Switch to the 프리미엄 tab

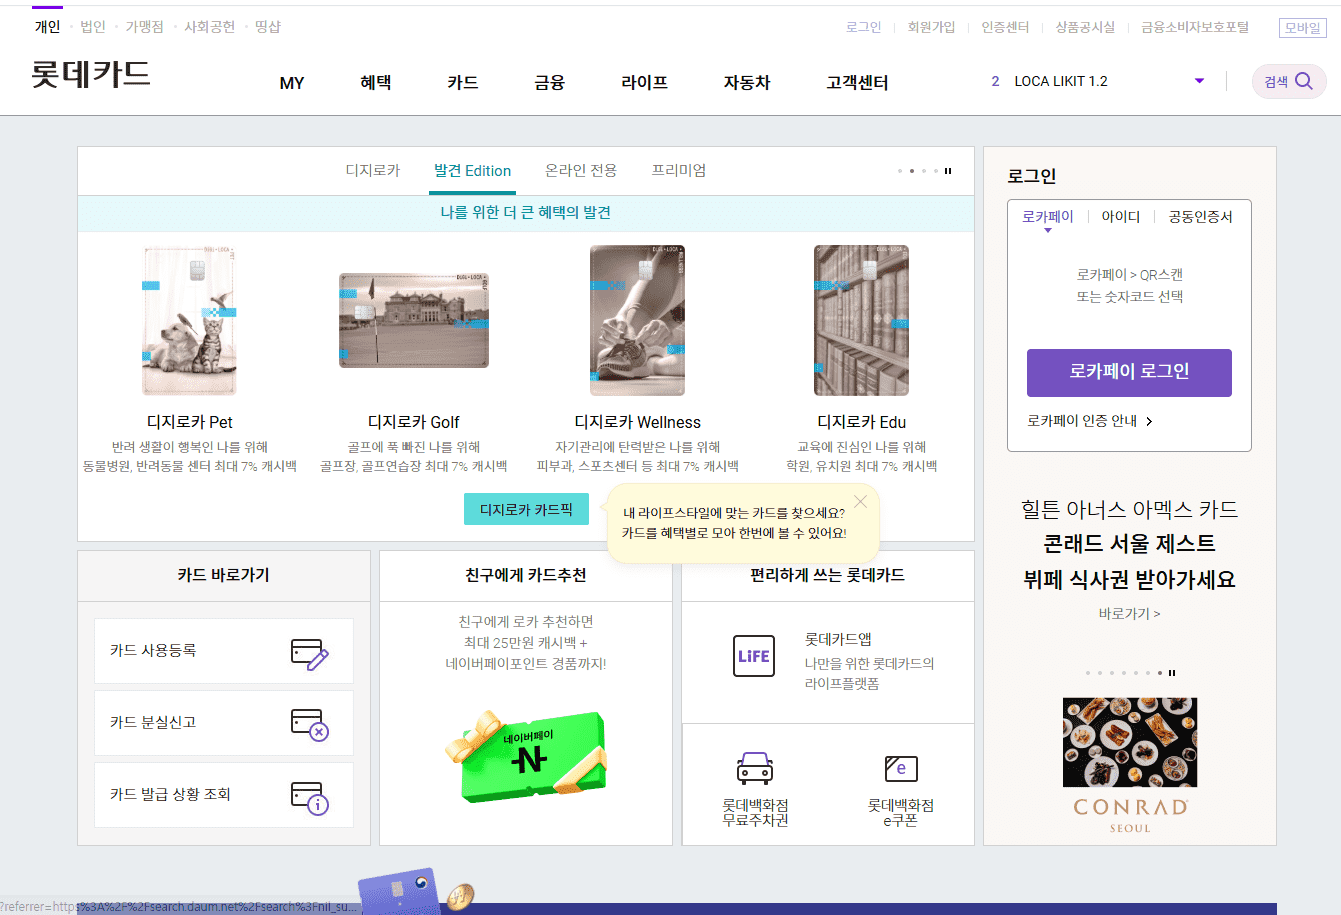pos(679,171)
